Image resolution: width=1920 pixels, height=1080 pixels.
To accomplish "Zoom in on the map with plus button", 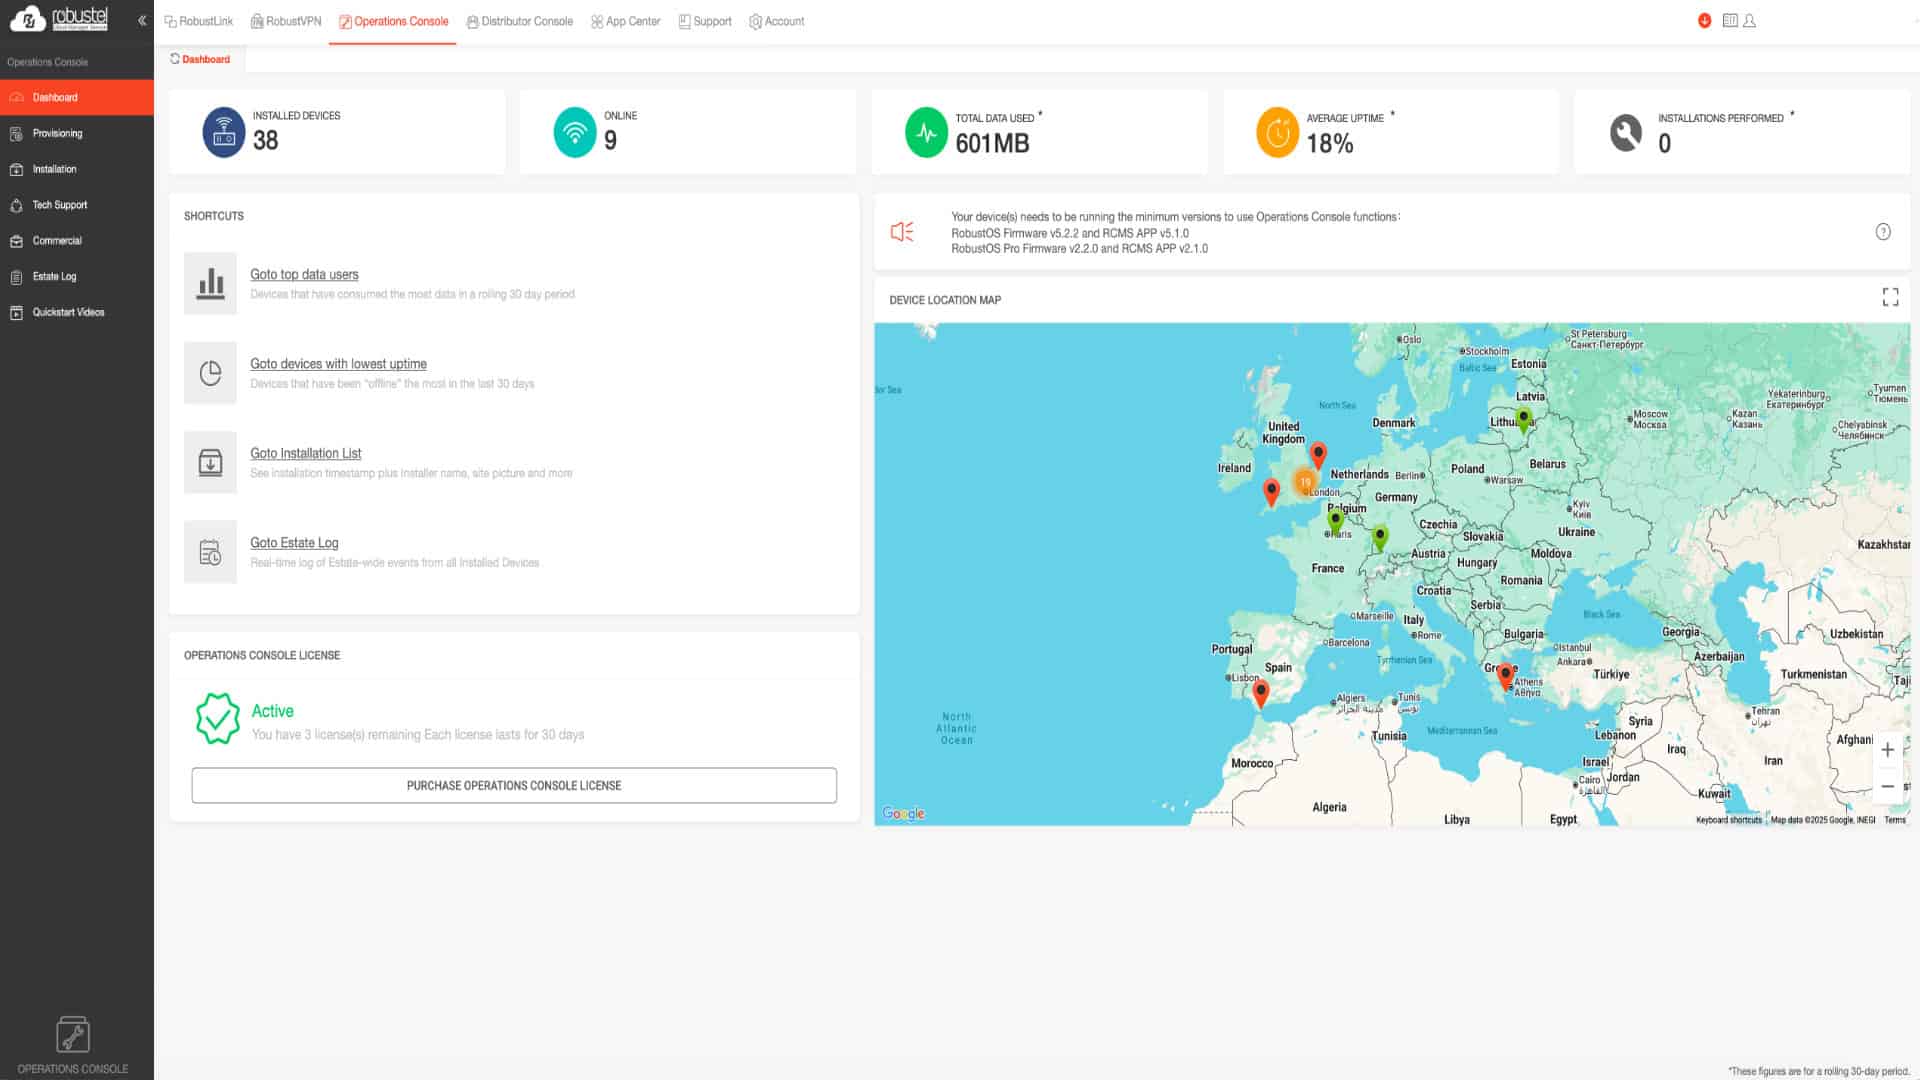I will point(1887,750).
